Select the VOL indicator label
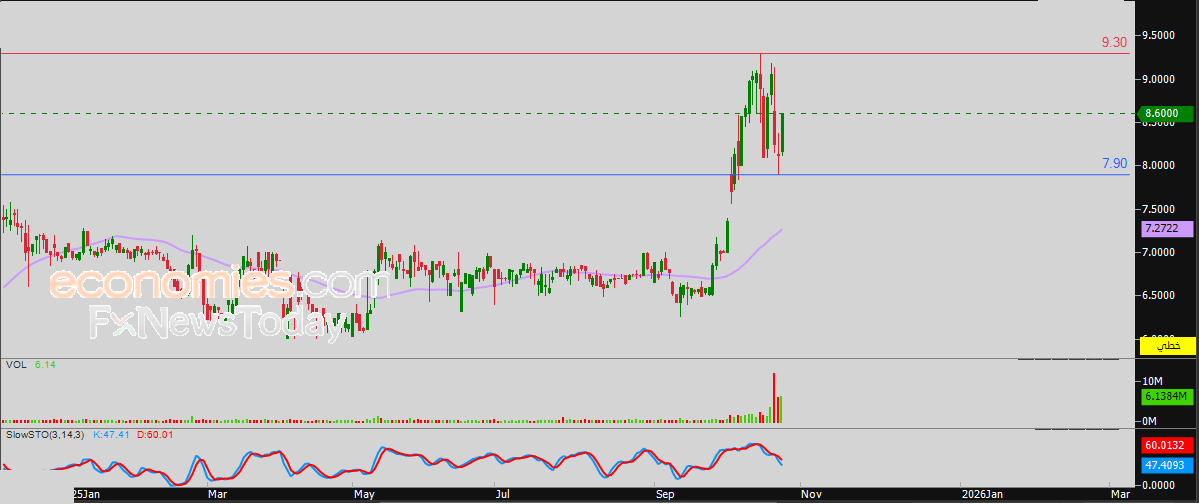1199x504 pixels. click(17, 365)
